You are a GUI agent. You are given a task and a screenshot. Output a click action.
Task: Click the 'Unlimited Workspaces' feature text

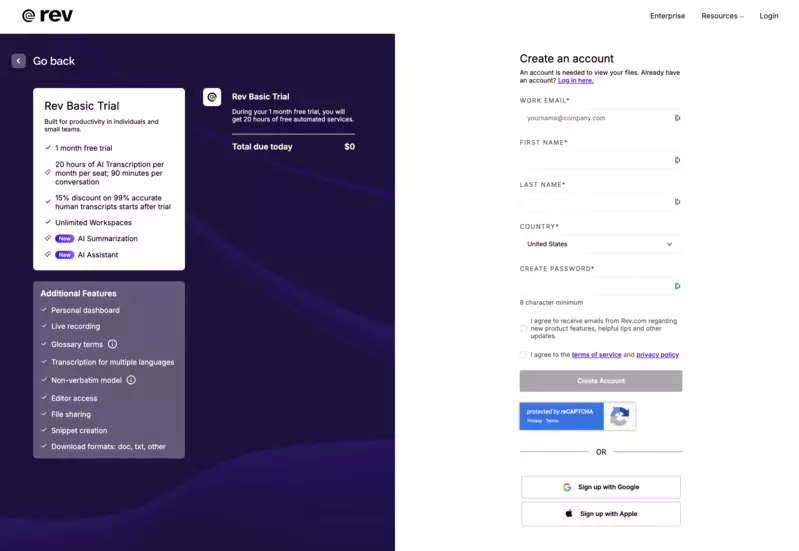(93, 223)
